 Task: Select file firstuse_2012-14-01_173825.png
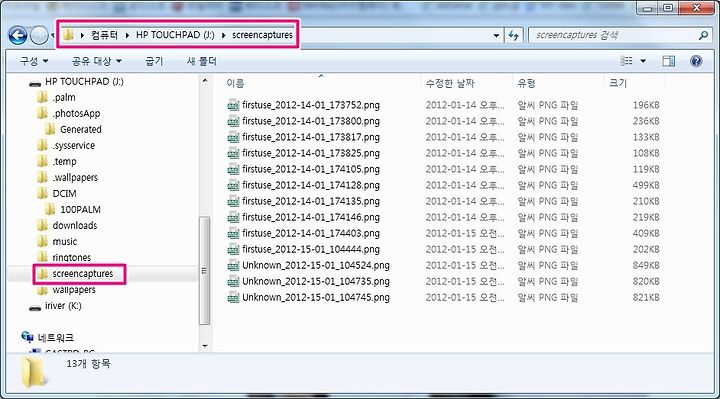[x=311, y=153]
